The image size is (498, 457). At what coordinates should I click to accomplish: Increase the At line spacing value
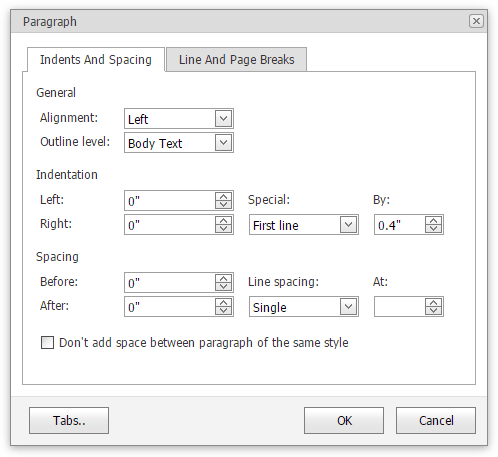pyautogui.click(x=433, y=302)
